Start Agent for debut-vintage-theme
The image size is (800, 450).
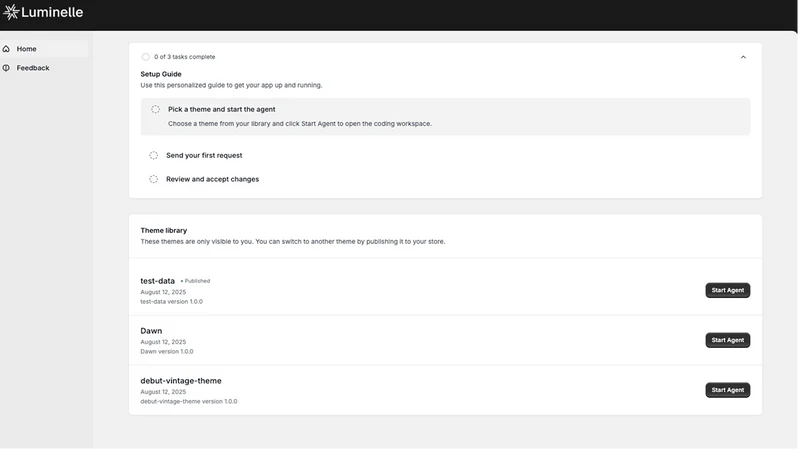coord(728,390)
